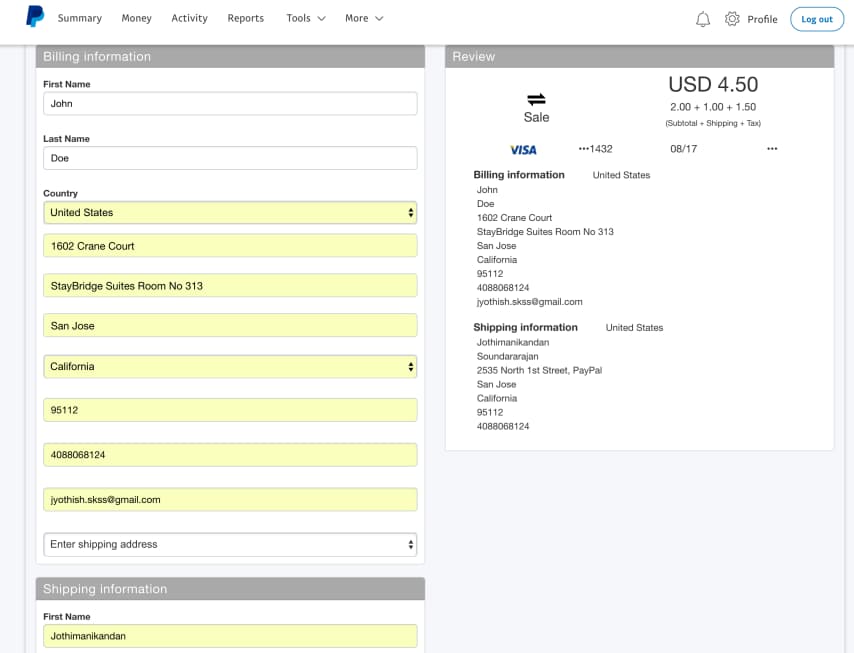Viewport: 854px width, 653px height.
Task: Click the three-dot icon beside card expiry
Action: click(772, 149)
